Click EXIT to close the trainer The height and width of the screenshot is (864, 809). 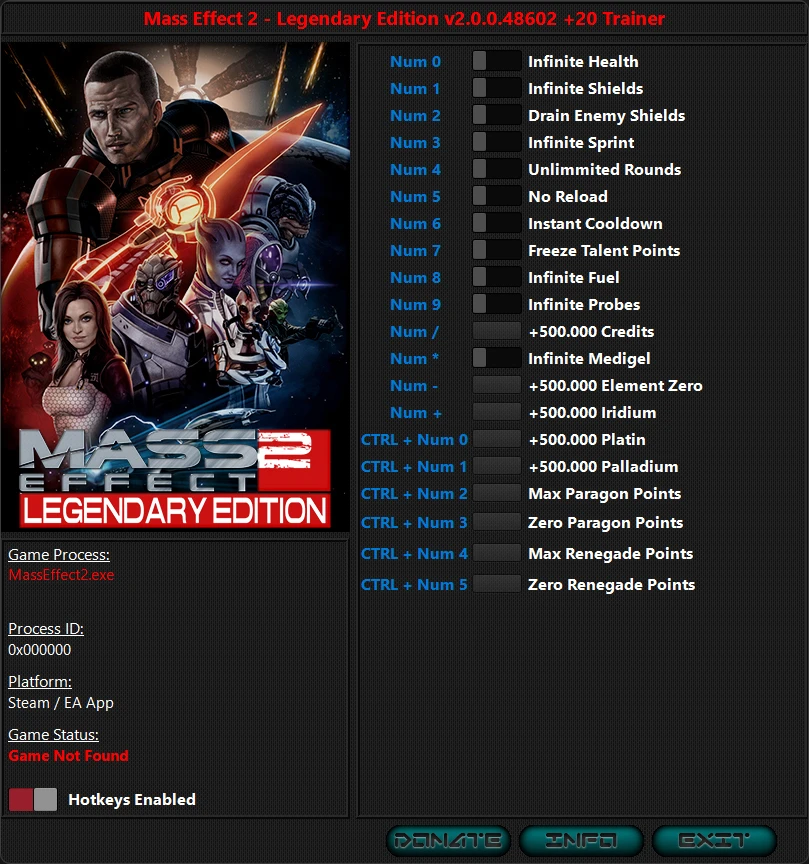coord(714,840)
